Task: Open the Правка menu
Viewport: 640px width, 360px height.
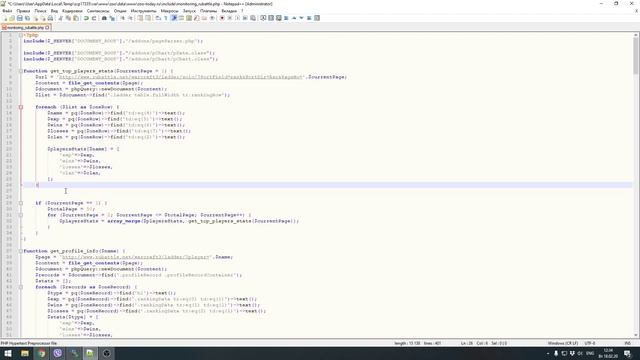Action: [x=23, y=11]
